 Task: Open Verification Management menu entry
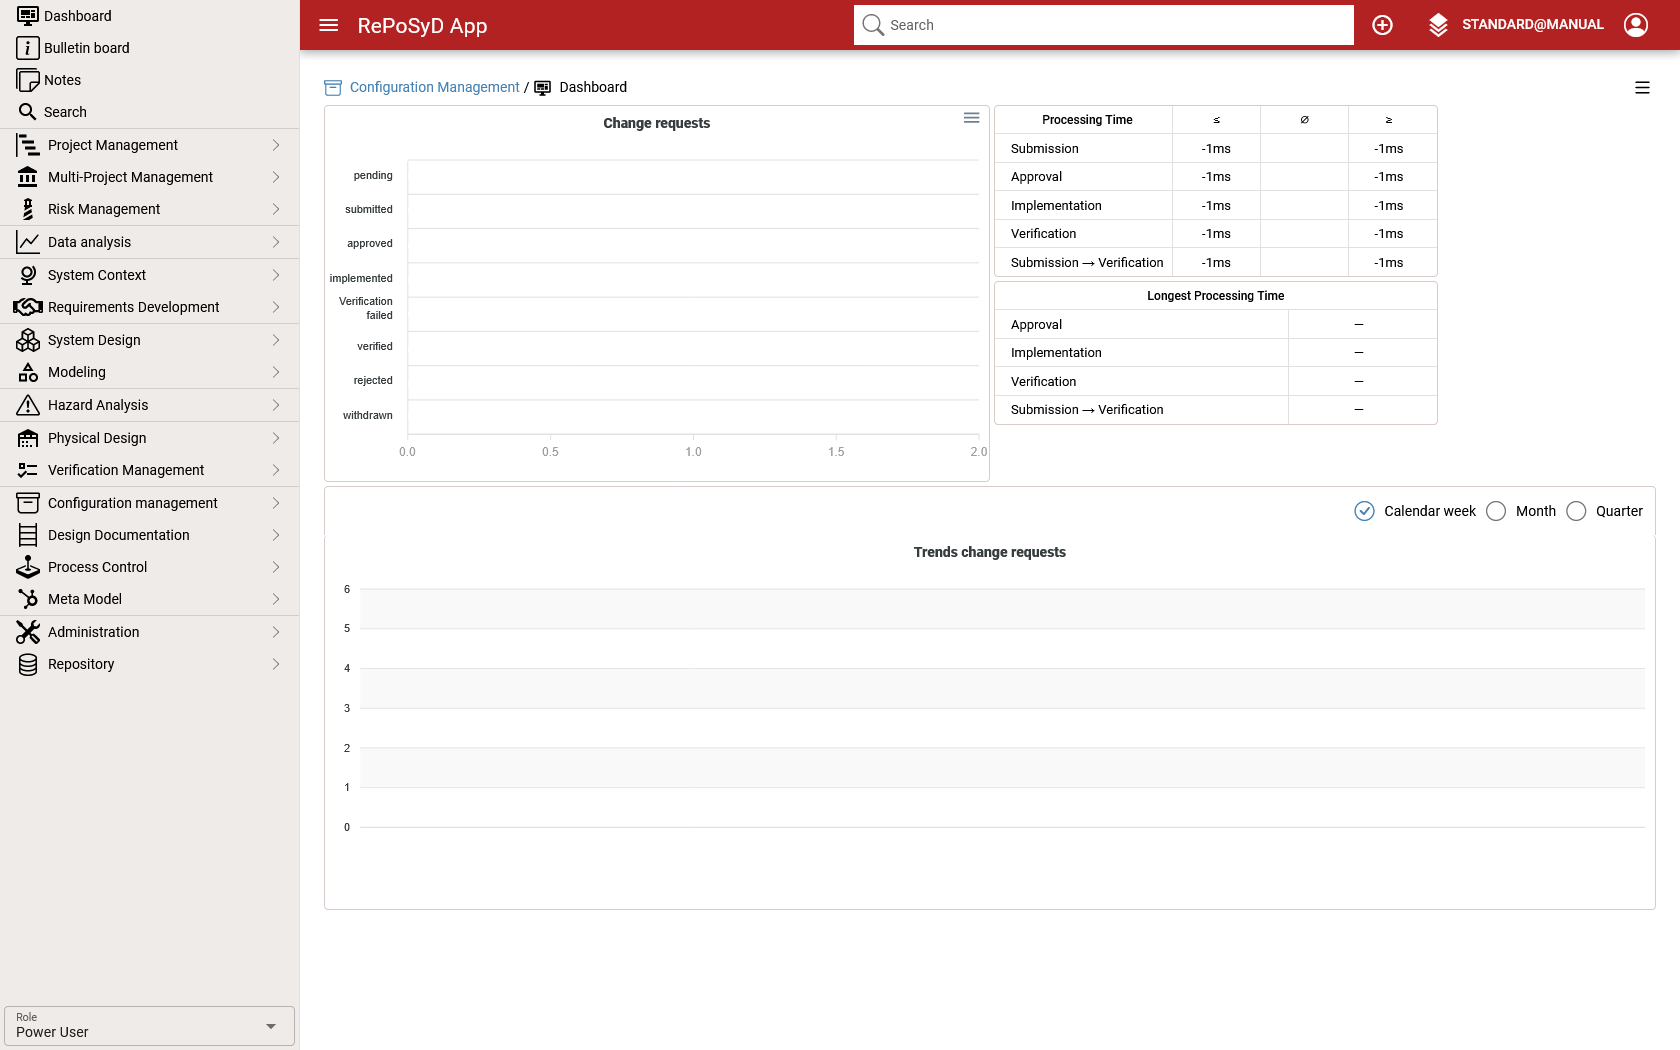click(149, 470)
